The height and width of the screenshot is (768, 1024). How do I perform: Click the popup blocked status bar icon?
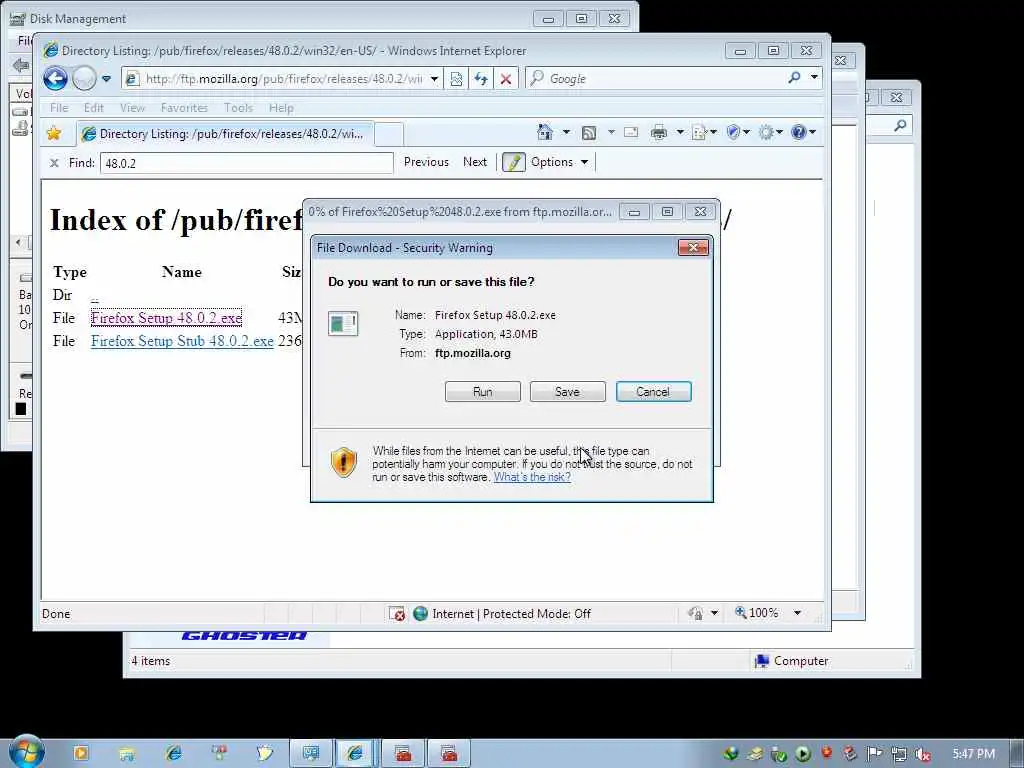click(396, 614)
